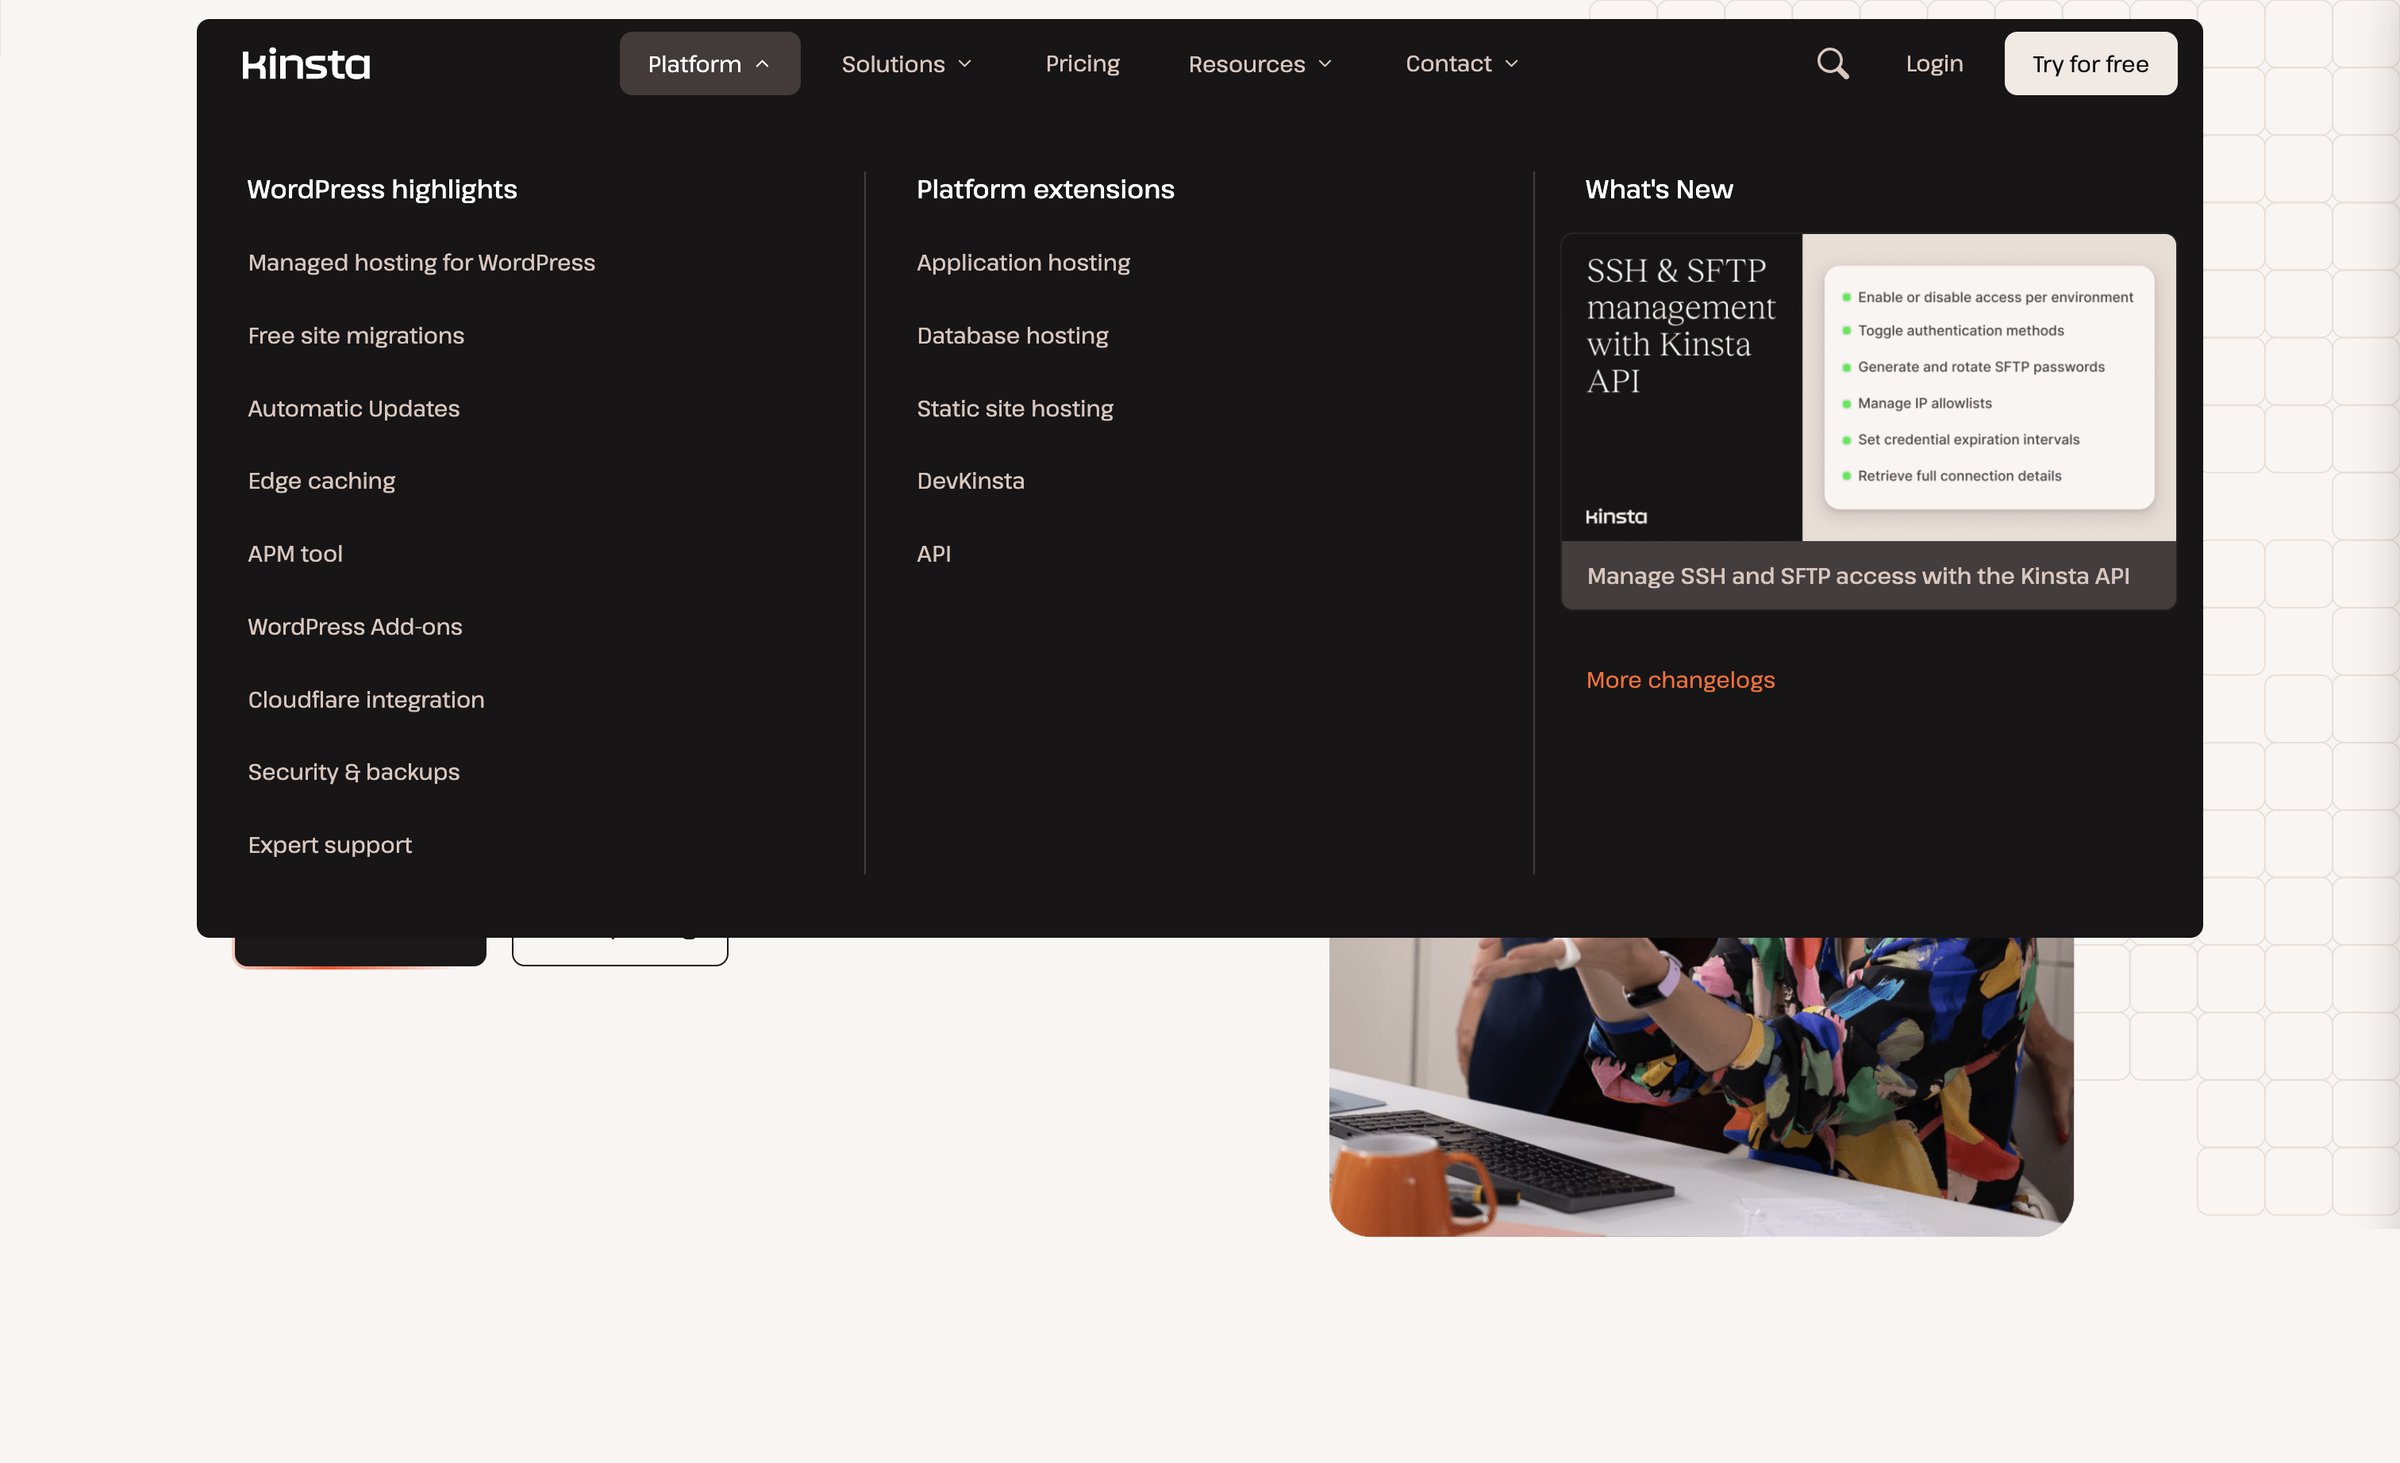Click the WordPress highlights heading

(x=382, y=189)
